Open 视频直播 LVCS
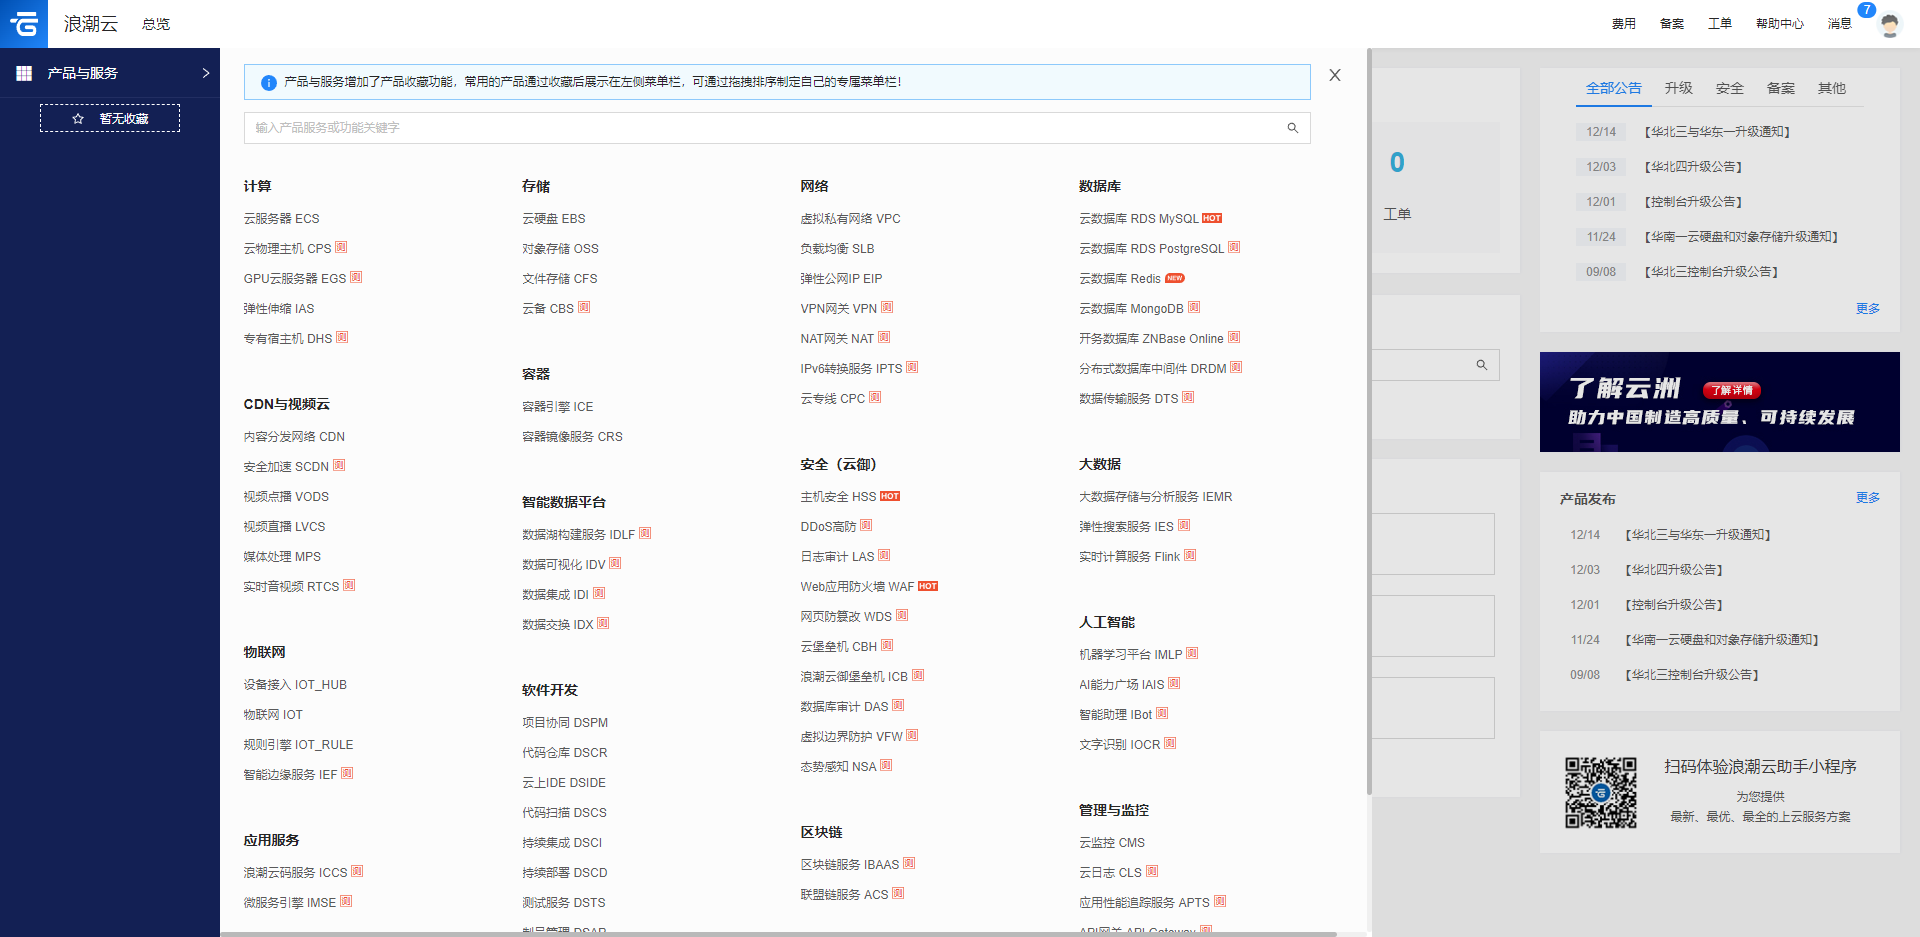Viewport: 1920px width, 937px height. click(x=284, y=526)
